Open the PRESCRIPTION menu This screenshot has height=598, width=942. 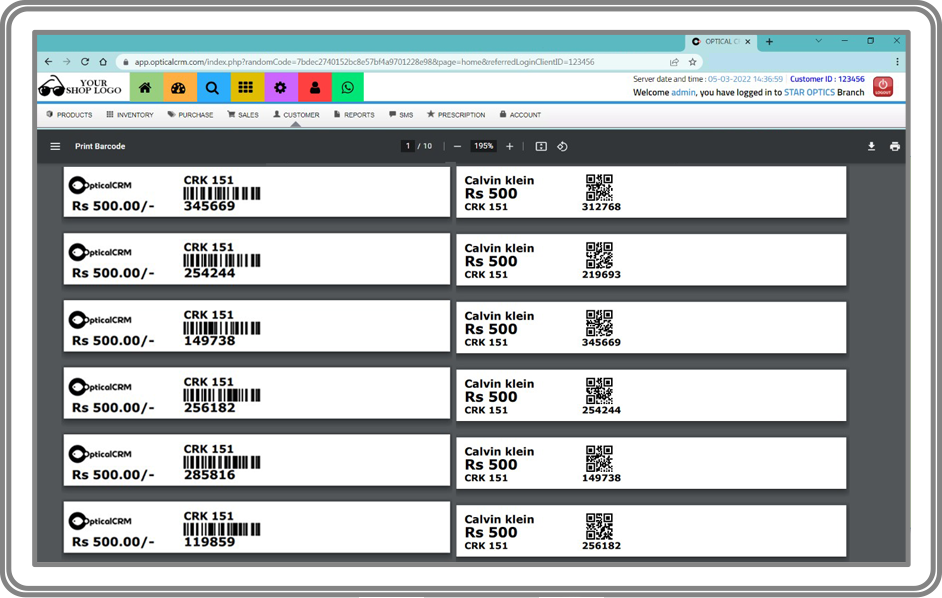point(456,114)
